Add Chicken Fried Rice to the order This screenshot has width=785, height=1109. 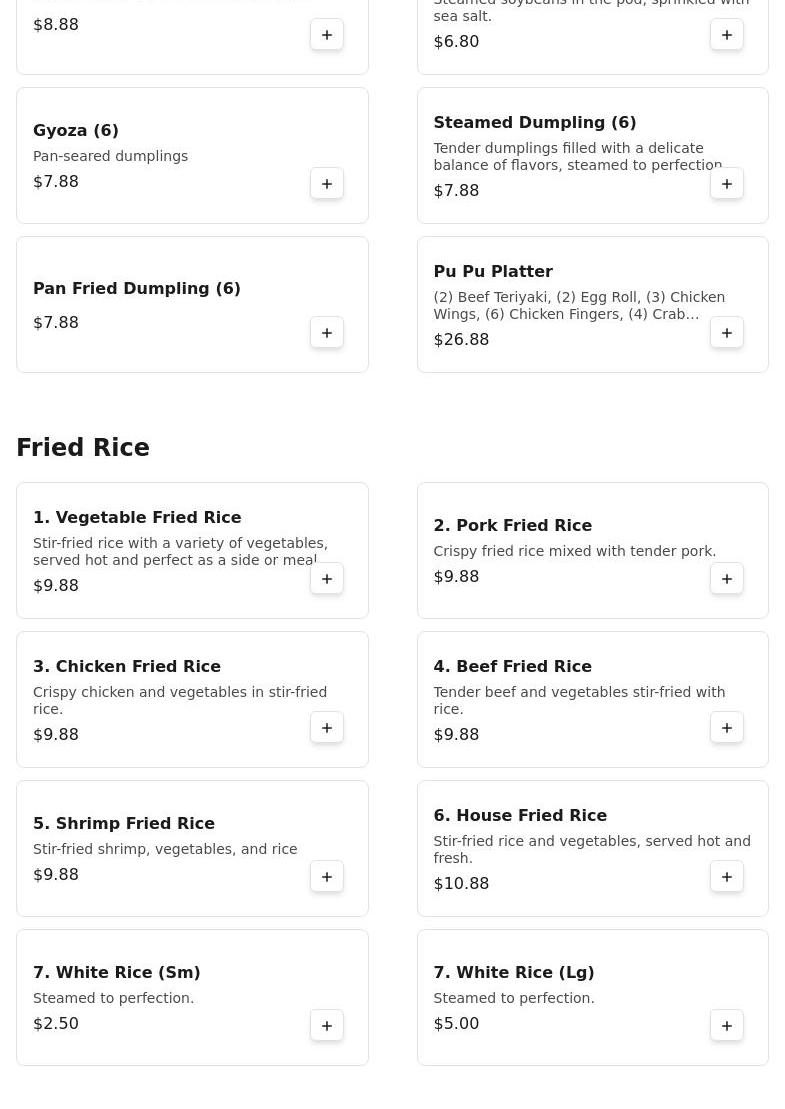pos(327,728)
